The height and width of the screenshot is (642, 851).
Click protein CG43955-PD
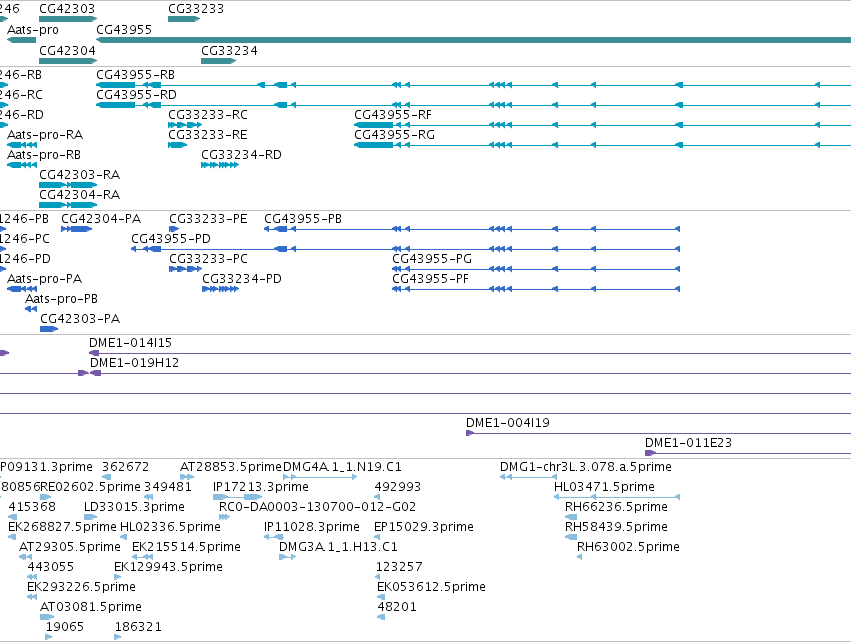click(x=171, y=239)
